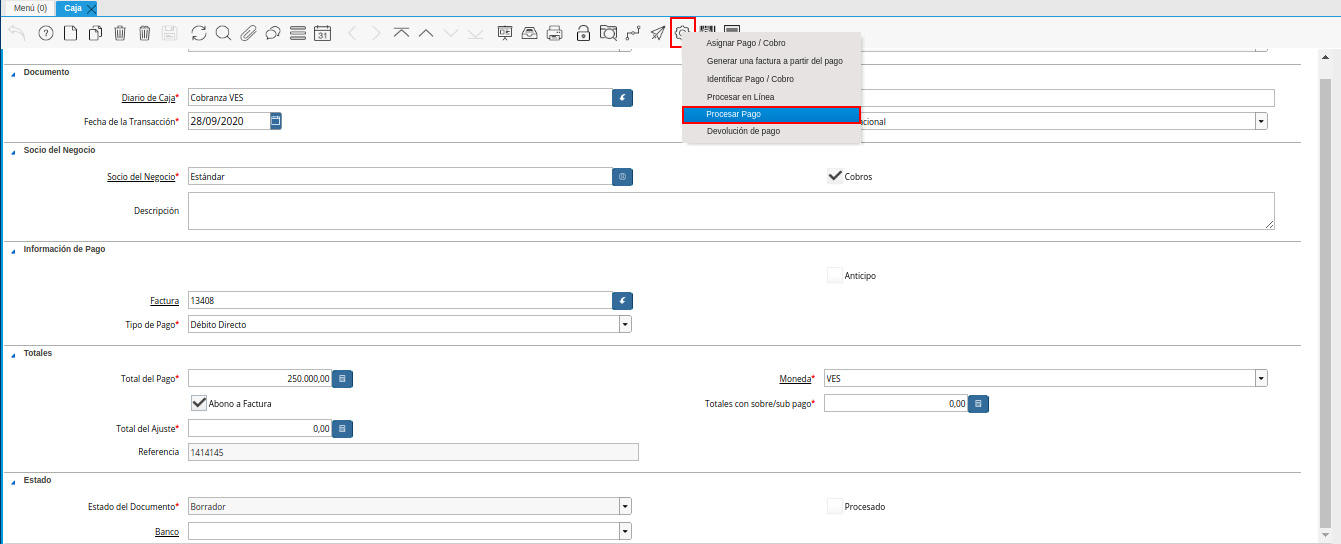Open the chat bubbles icon
This screenshot has width=1341, height=544.
coord(272,33)
